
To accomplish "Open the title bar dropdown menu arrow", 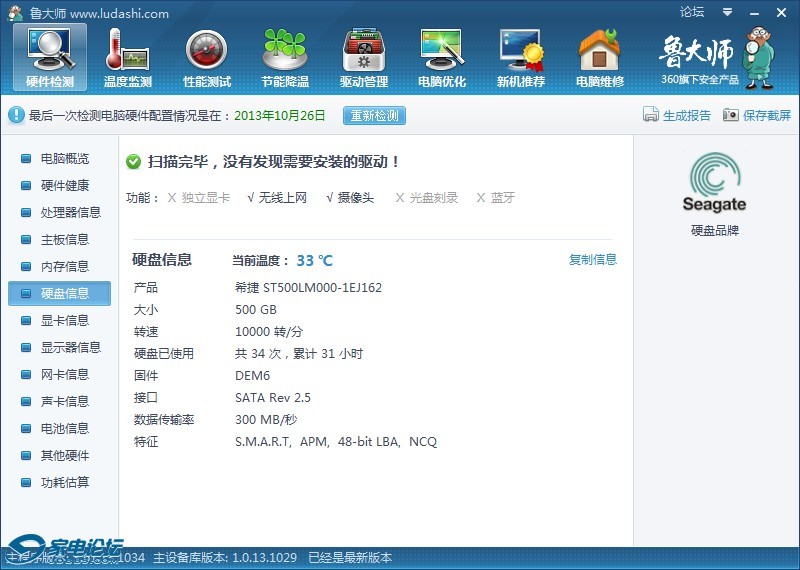I will [725, 12].
